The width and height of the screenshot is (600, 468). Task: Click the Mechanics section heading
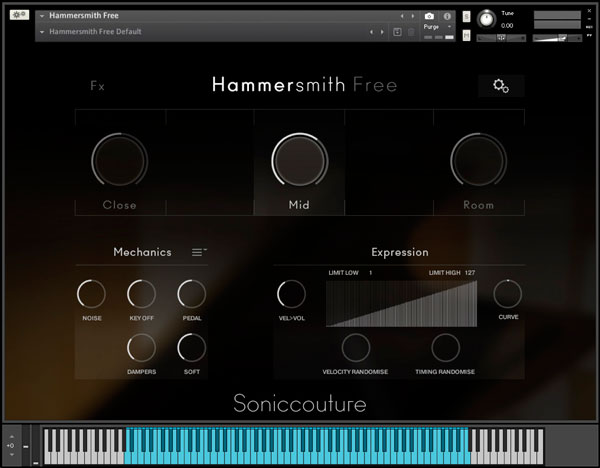[142, 252]
